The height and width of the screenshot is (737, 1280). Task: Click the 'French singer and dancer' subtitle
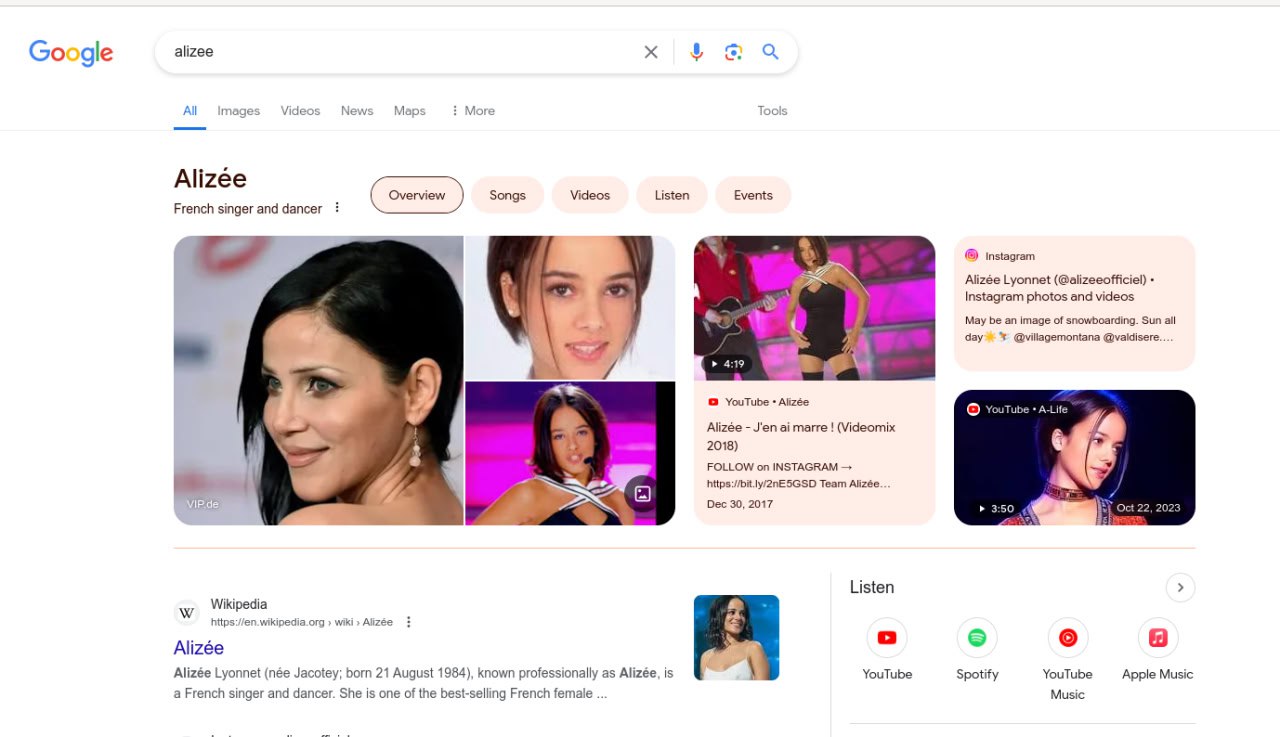pos(248,209)
